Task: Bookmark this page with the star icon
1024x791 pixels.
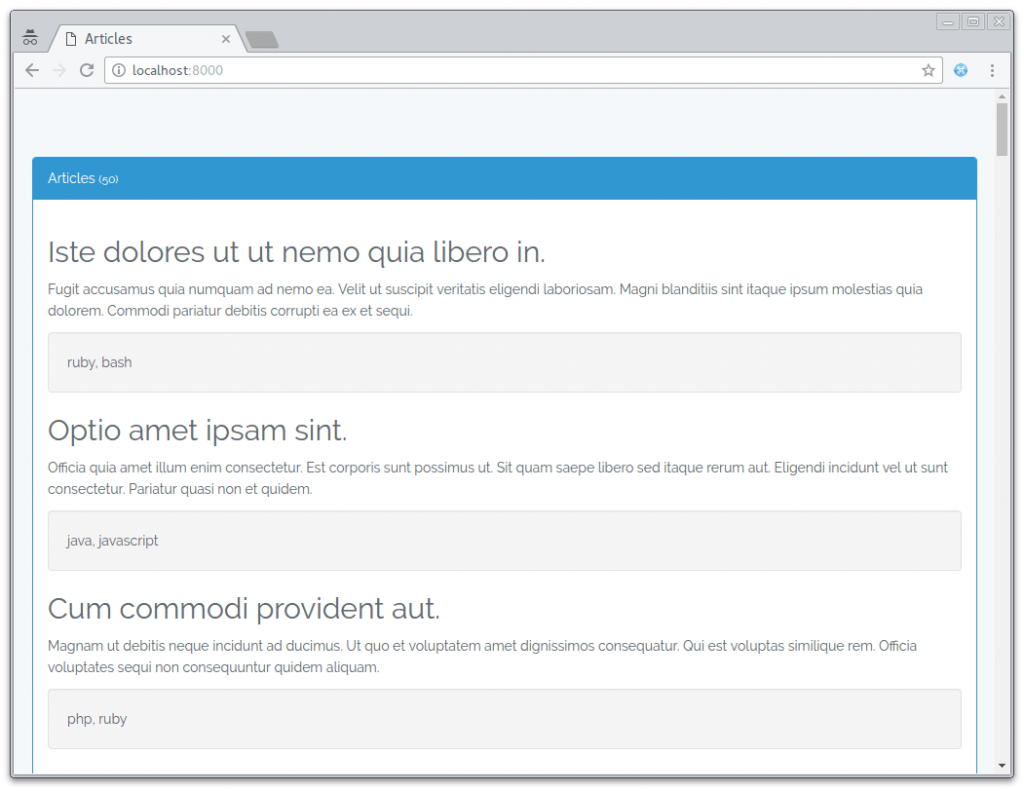Action: pos(928,70)
